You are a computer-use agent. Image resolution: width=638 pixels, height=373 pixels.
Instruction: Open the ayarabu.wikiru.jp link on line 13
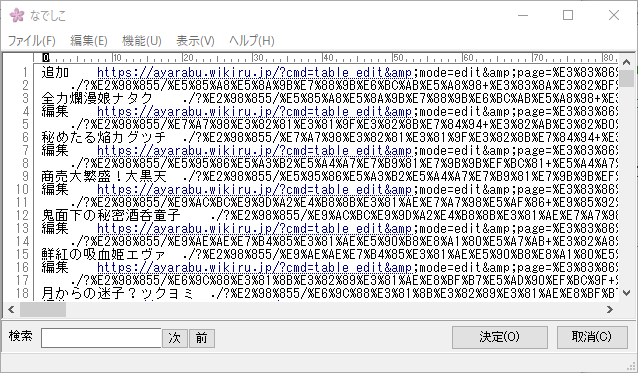point(255,229)
